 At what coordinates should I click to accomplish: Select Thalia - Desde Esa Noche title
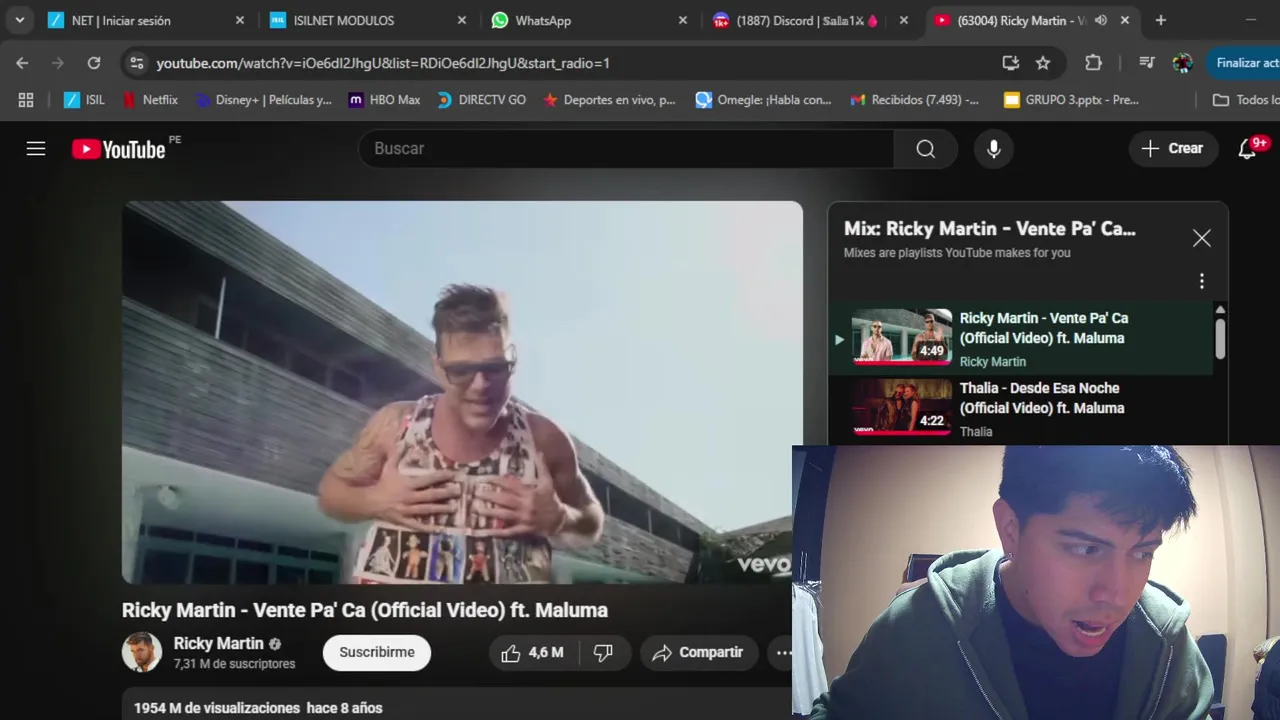1041,398
